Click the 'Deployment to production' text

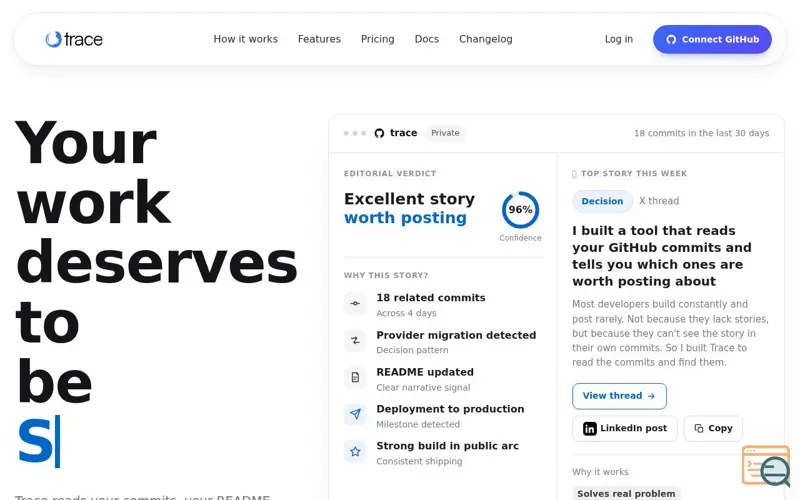point(450,409)
